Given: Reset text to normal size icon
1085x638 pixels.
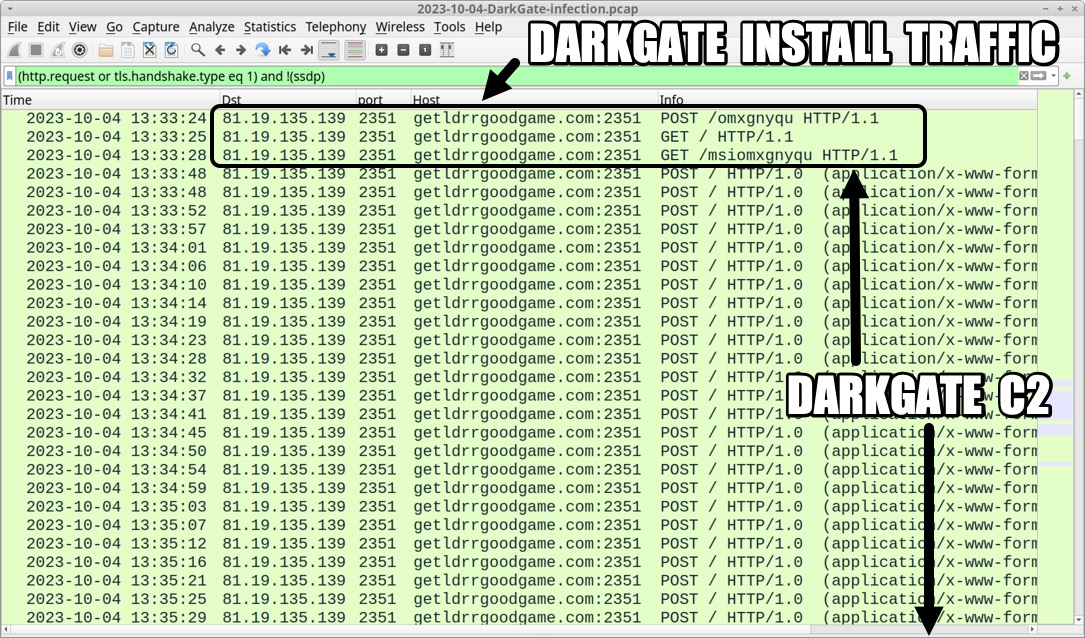Looking at the screenshot, I should [x=425, y=50].
